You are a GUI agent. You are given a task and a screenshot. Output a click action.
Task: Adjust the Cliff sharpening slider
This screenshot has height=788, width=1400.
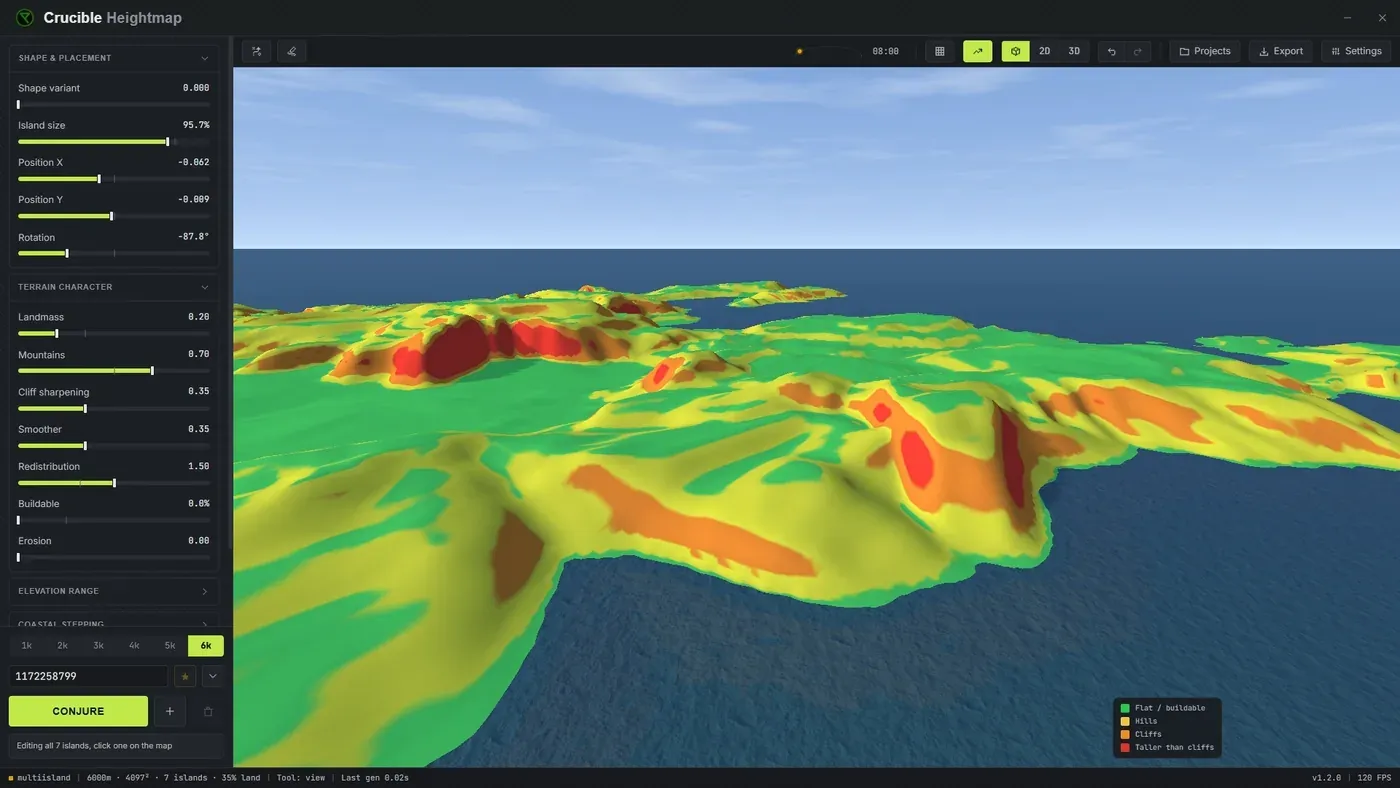114,408
